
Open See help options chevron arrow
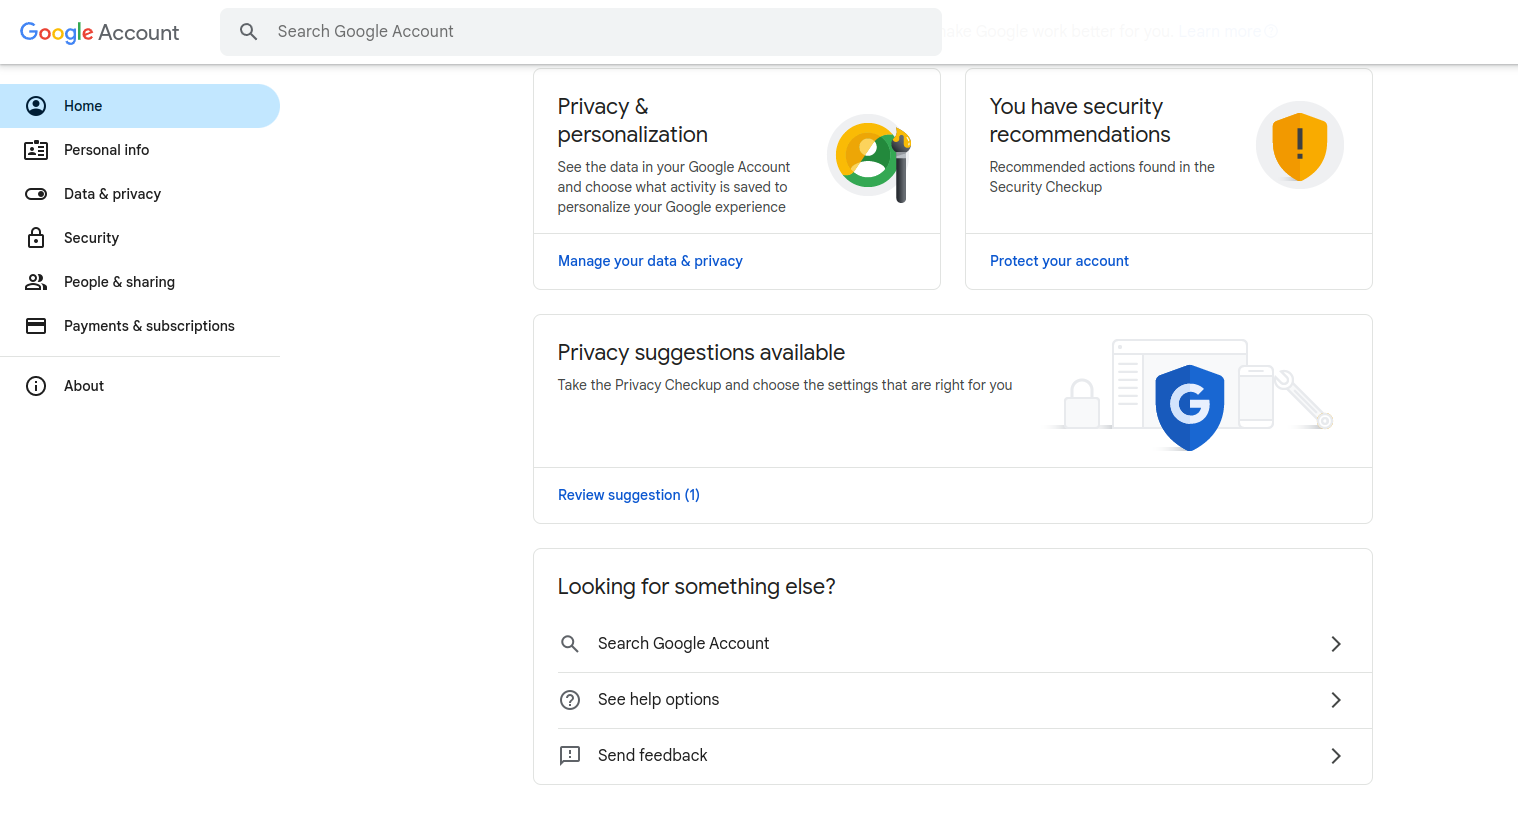tap(1335, 700)
